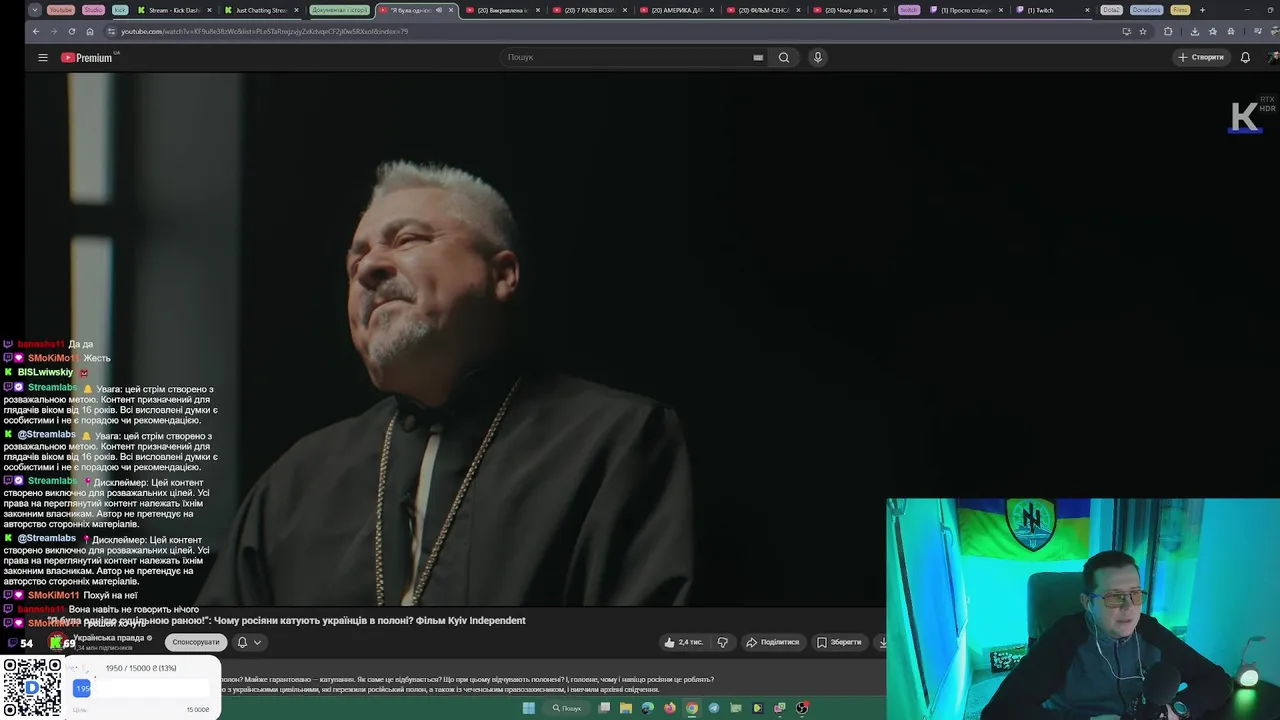Image resolution: width=1280 pixels, height=720 pixels.
Task: Switch to the АМЕРИКА tab
Action: coord(676,10)
